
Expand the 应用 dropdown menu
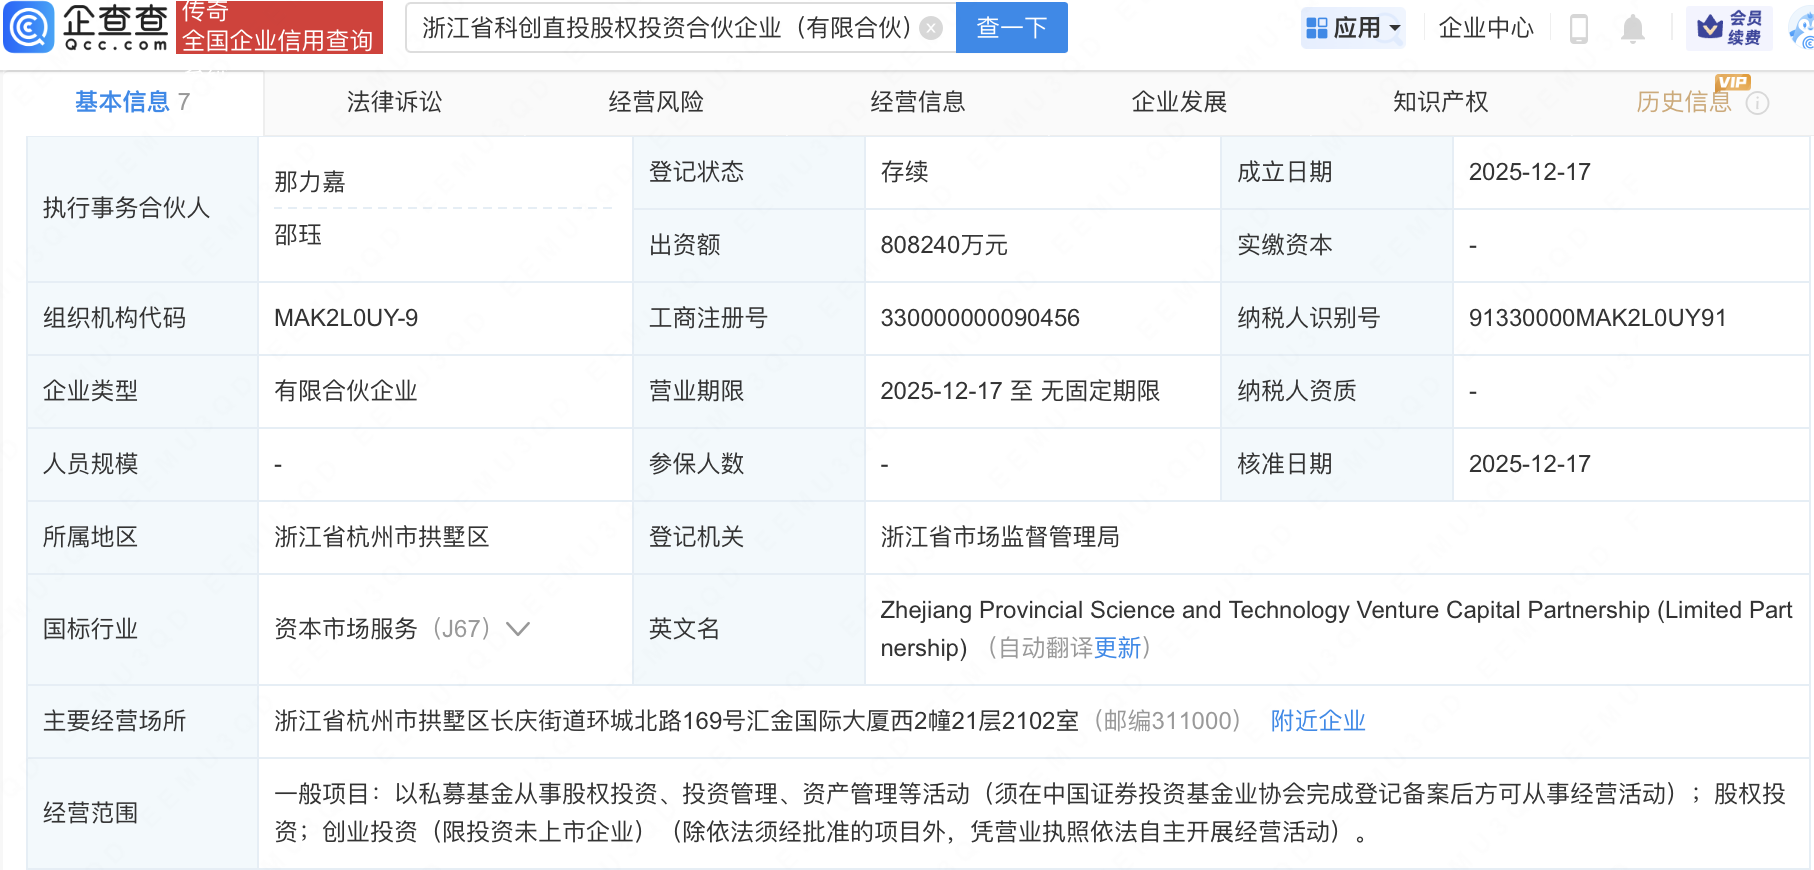[x=1395, y=28]
